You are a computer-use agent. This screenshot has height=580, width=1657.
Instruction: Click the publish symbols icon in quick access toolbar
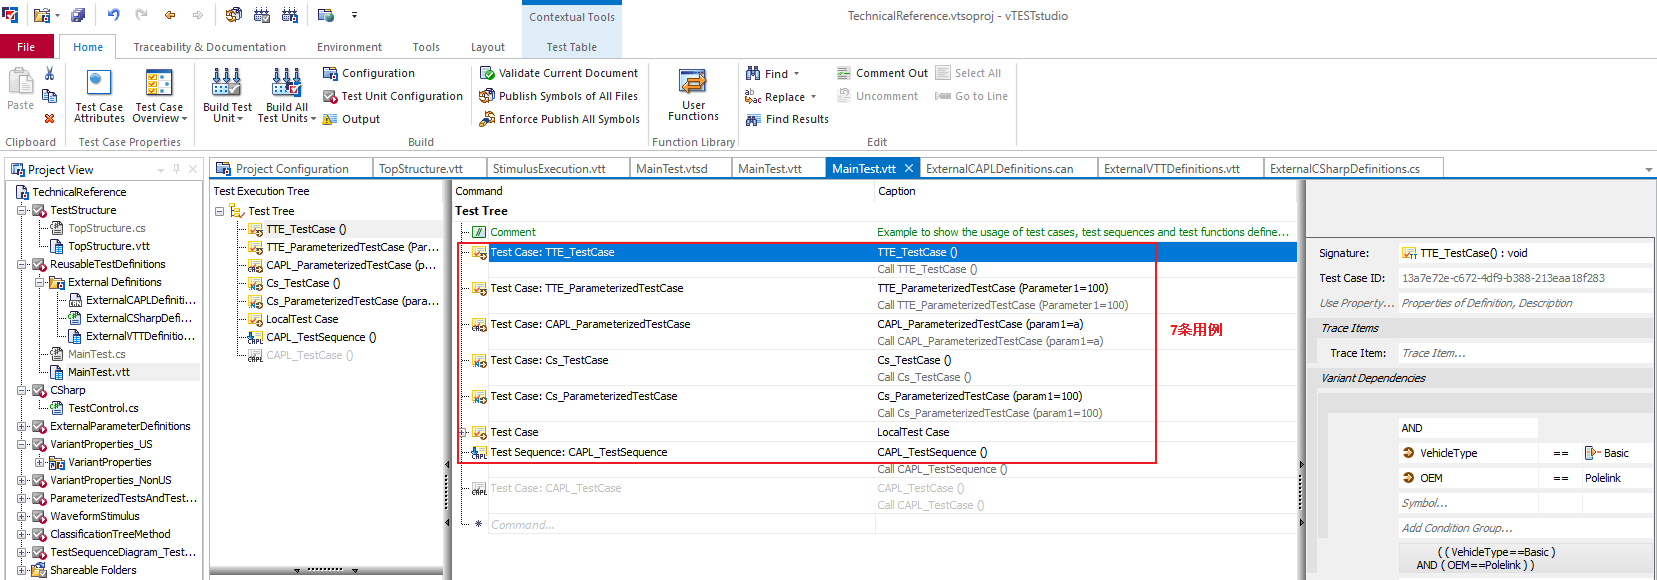coord(233,15)
